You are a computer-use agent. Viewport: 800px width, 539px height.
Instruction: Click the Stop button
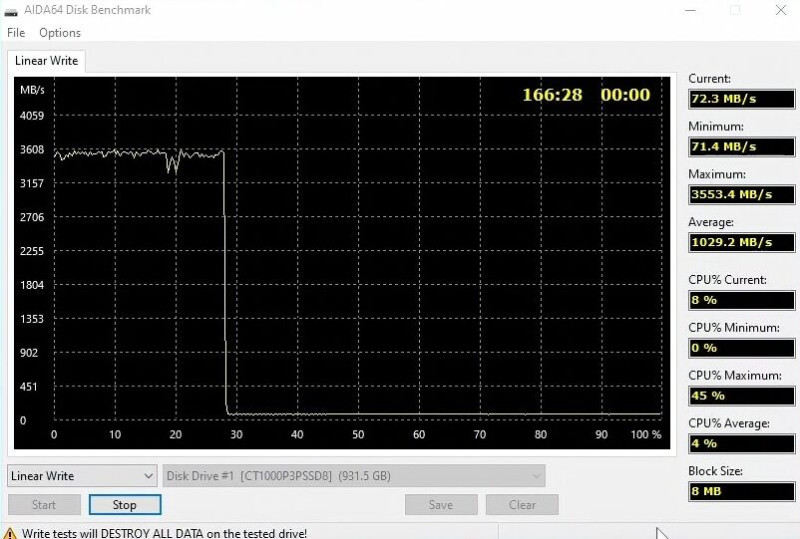coord(125,505)
